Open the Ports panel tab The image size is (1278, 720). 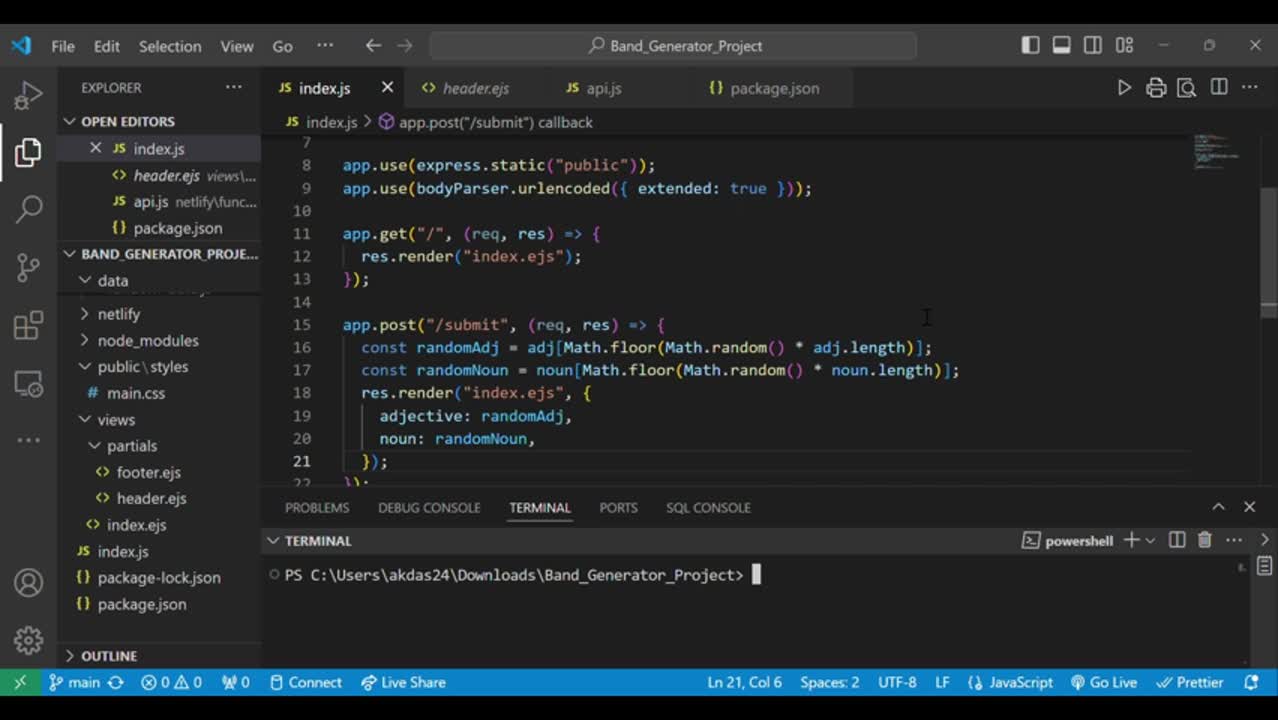pyautogui.click(x=618, y=507)
